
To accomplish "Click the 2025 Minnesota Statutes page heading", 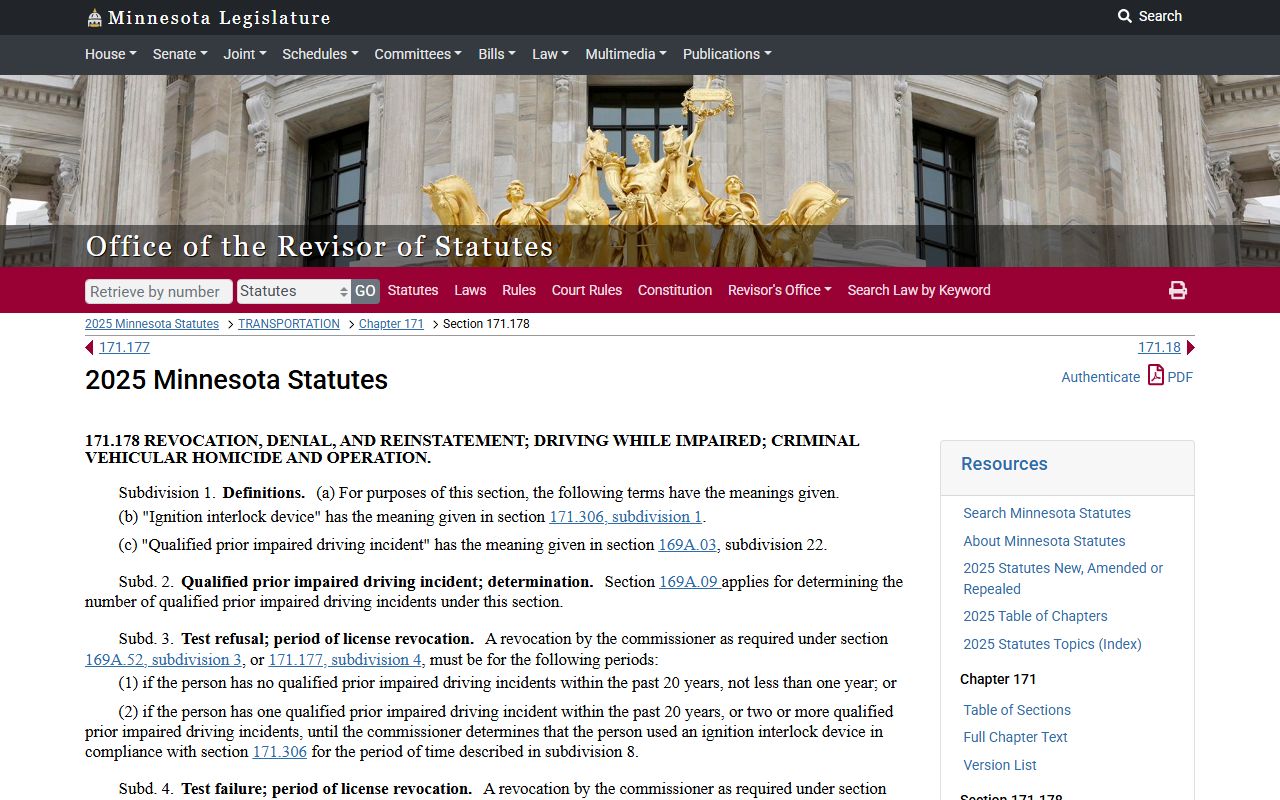I will [x=236, y=380].
